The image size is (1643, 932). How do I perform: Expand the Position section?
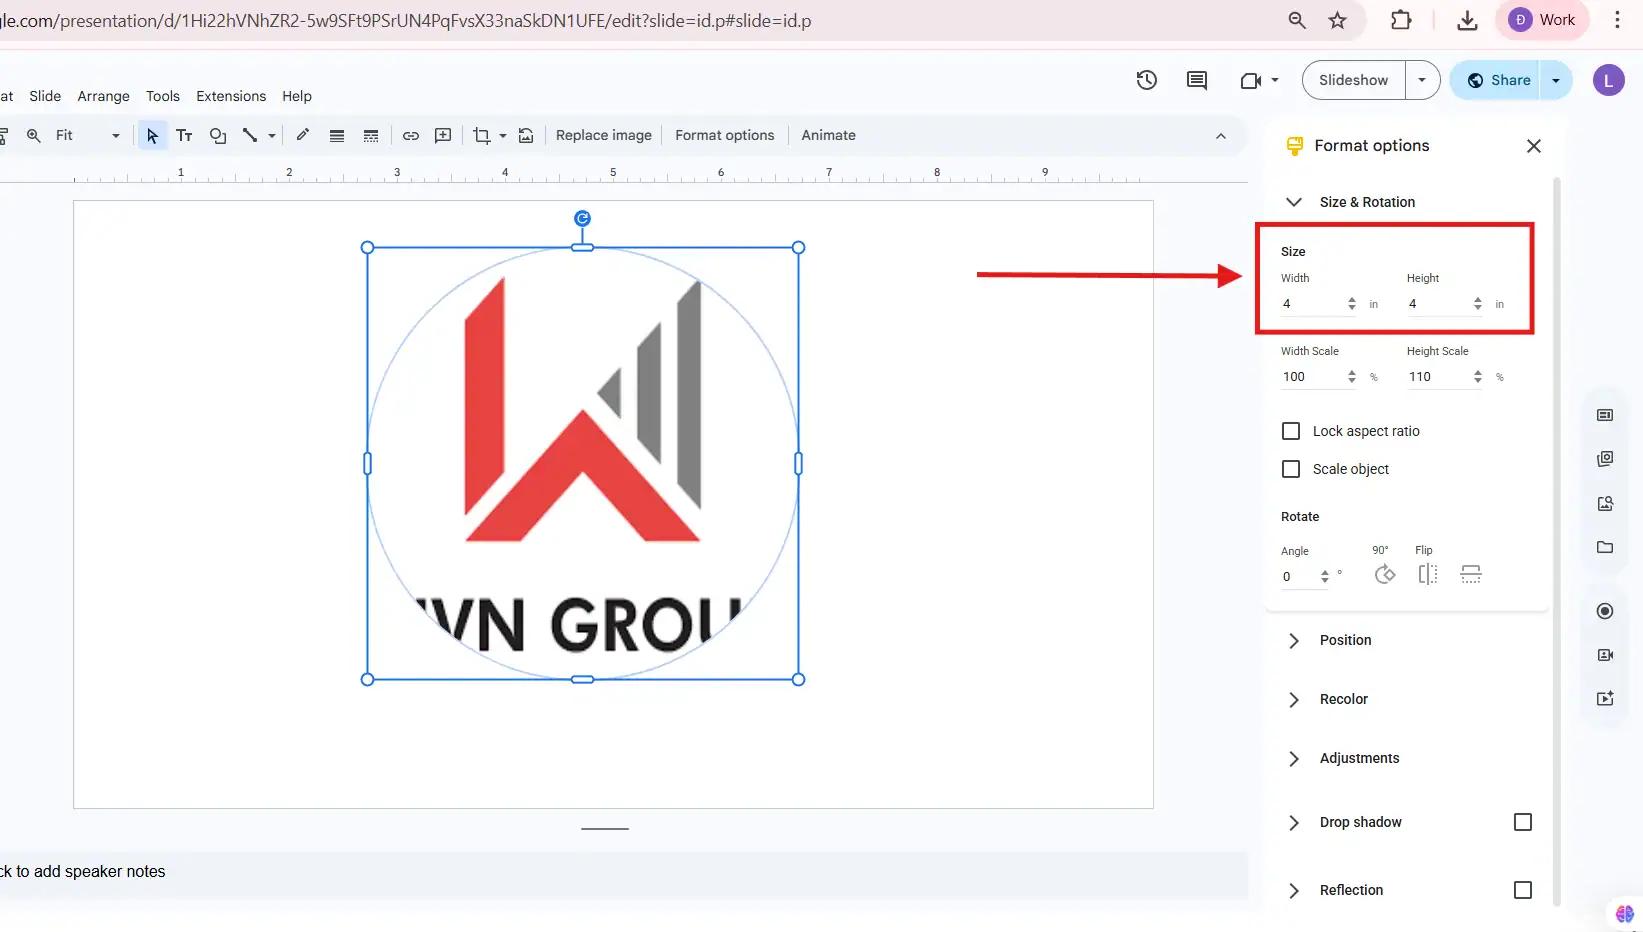pos(1345,640)
